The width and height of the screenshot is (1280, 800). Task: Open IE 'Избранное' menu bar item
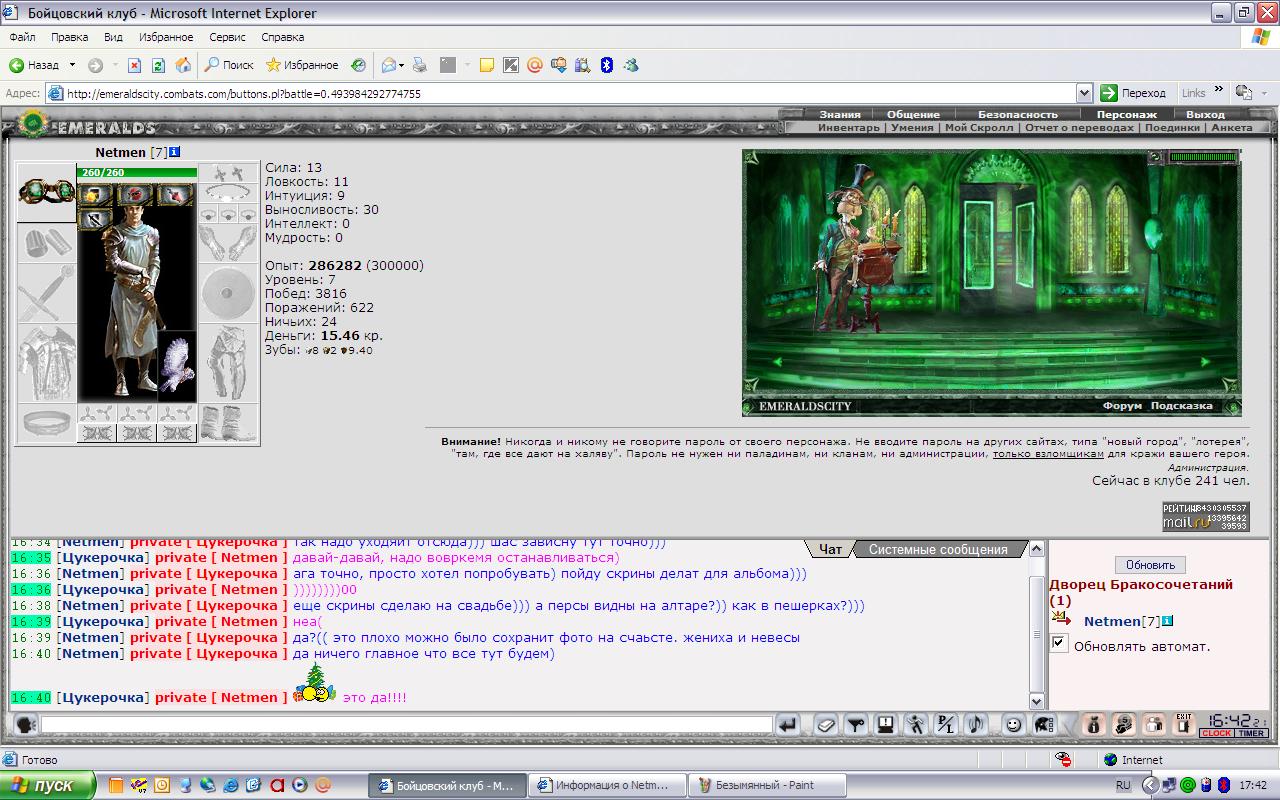[166, 37]
